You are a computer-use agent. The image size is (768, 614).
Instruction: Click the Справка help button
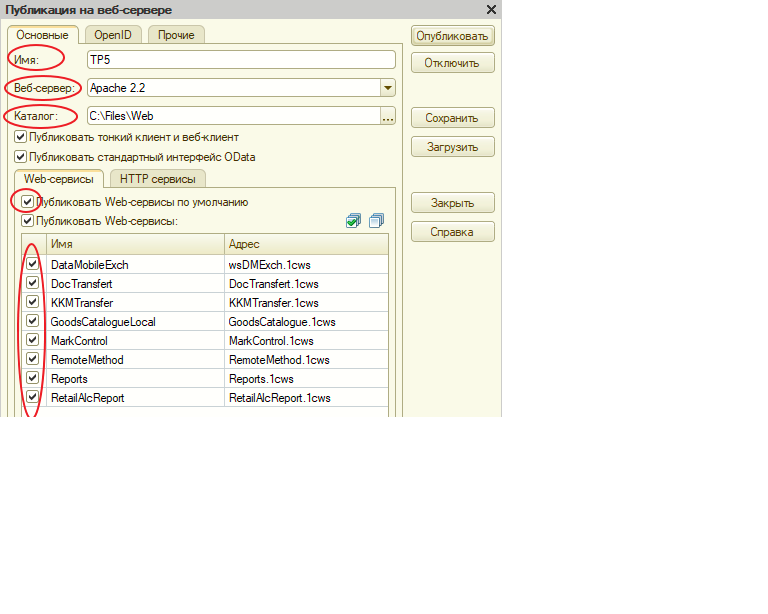[452, 232]
